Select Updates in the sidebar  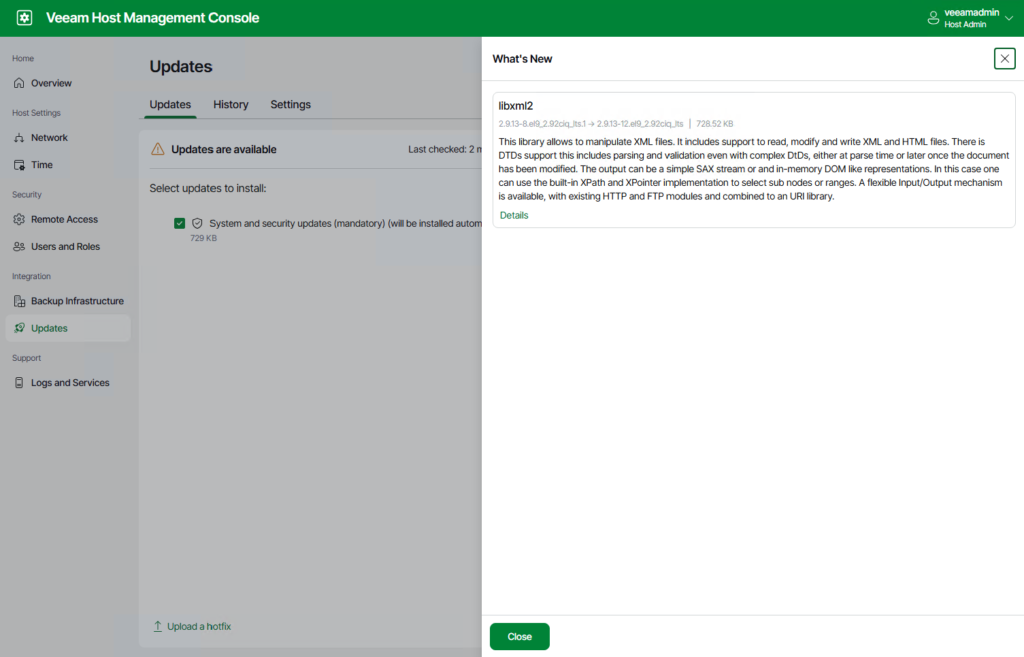(x=68, y=328)
